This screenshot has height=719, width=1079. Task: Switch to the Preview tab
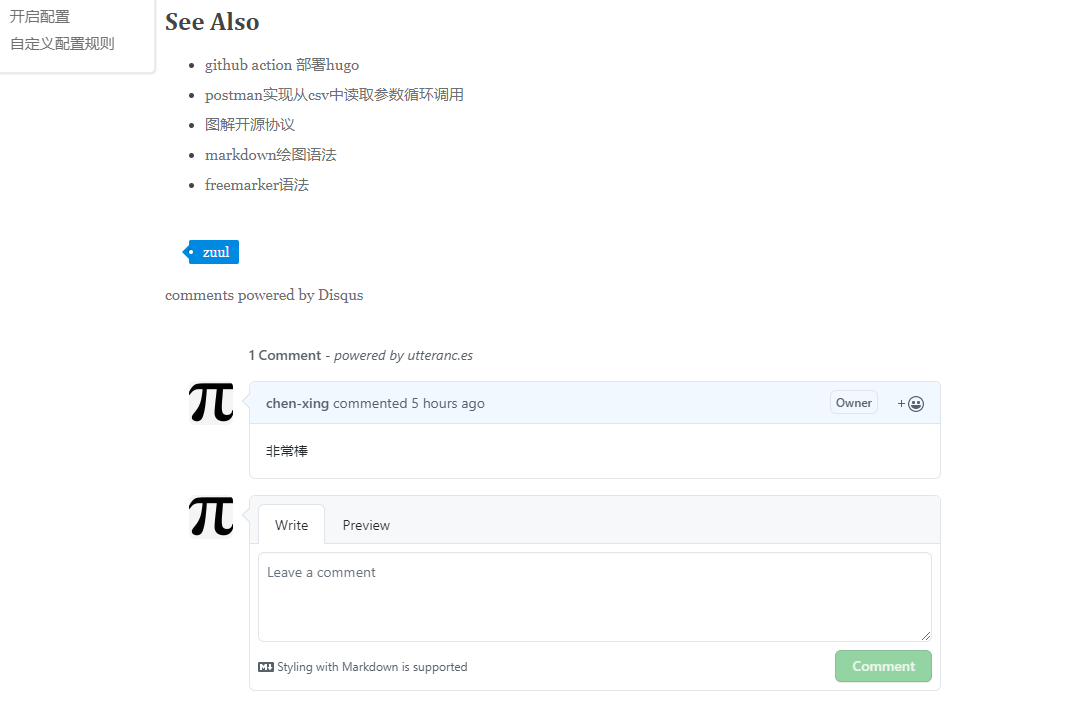point(366,525)
